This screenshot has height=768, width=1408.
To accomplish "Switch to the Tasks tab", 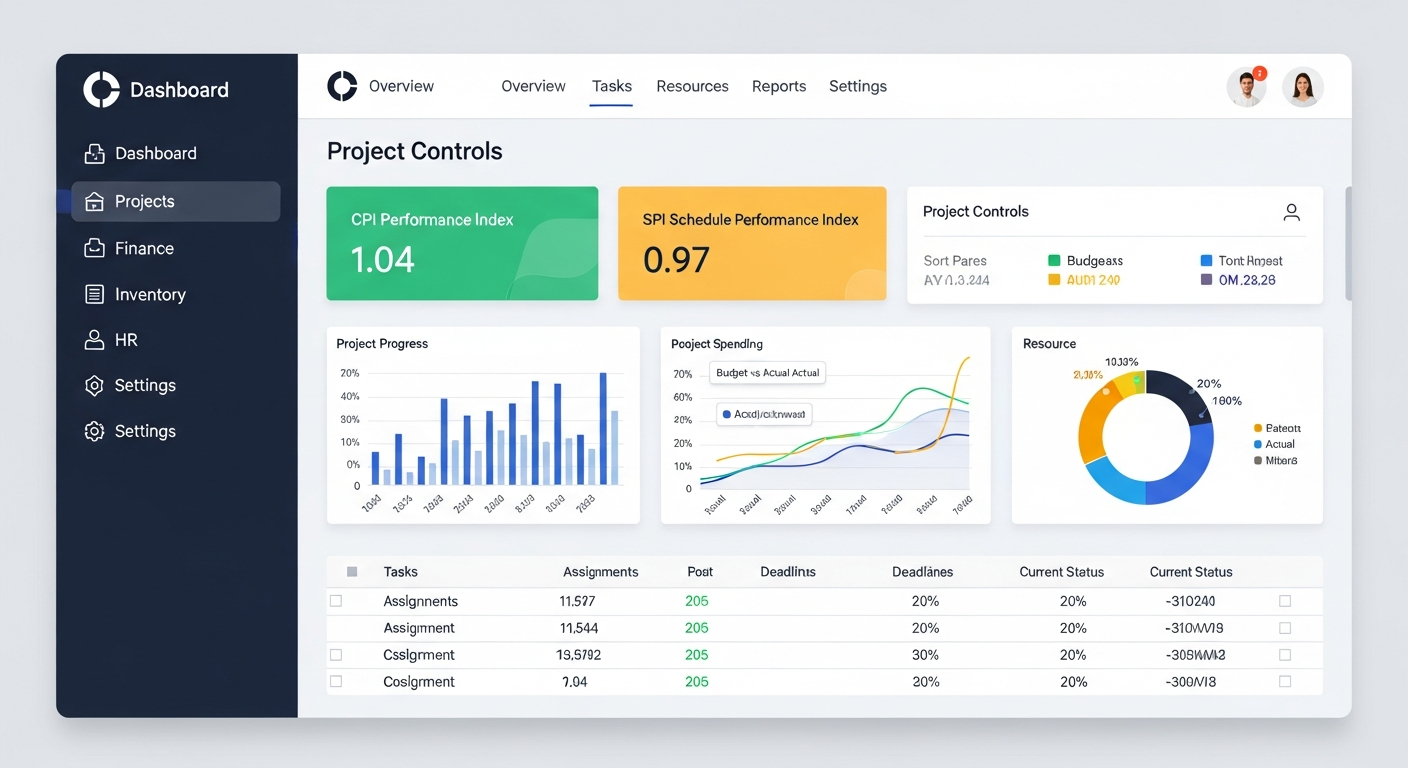I will [x=611, y=86].
